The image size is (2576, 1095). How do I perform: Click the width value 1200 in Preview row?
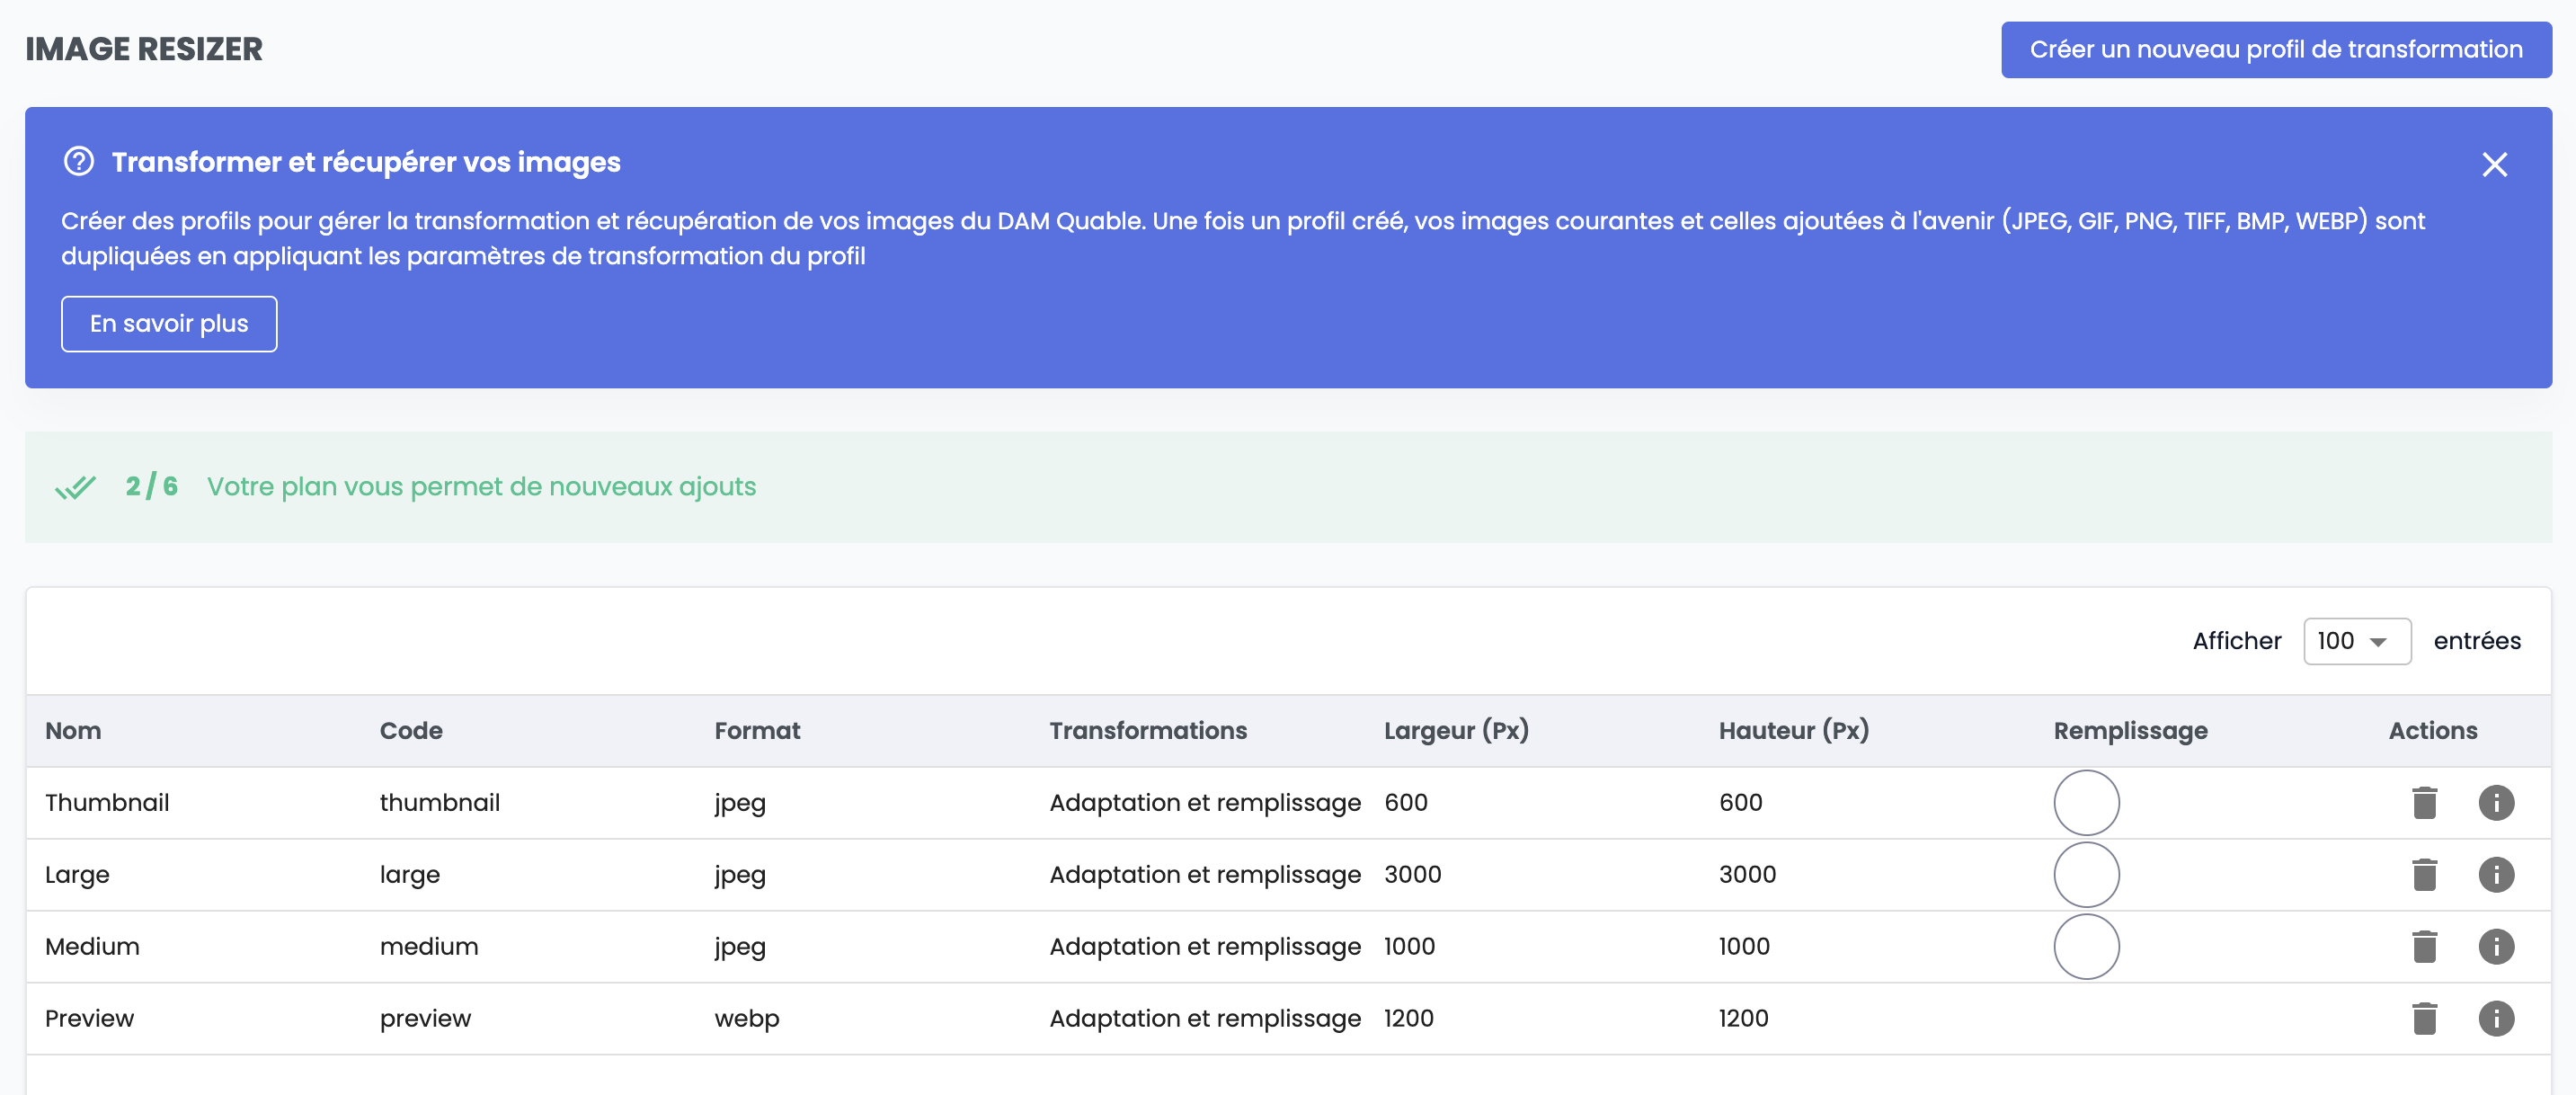pyautogui.click(x=1408, y=1018)
